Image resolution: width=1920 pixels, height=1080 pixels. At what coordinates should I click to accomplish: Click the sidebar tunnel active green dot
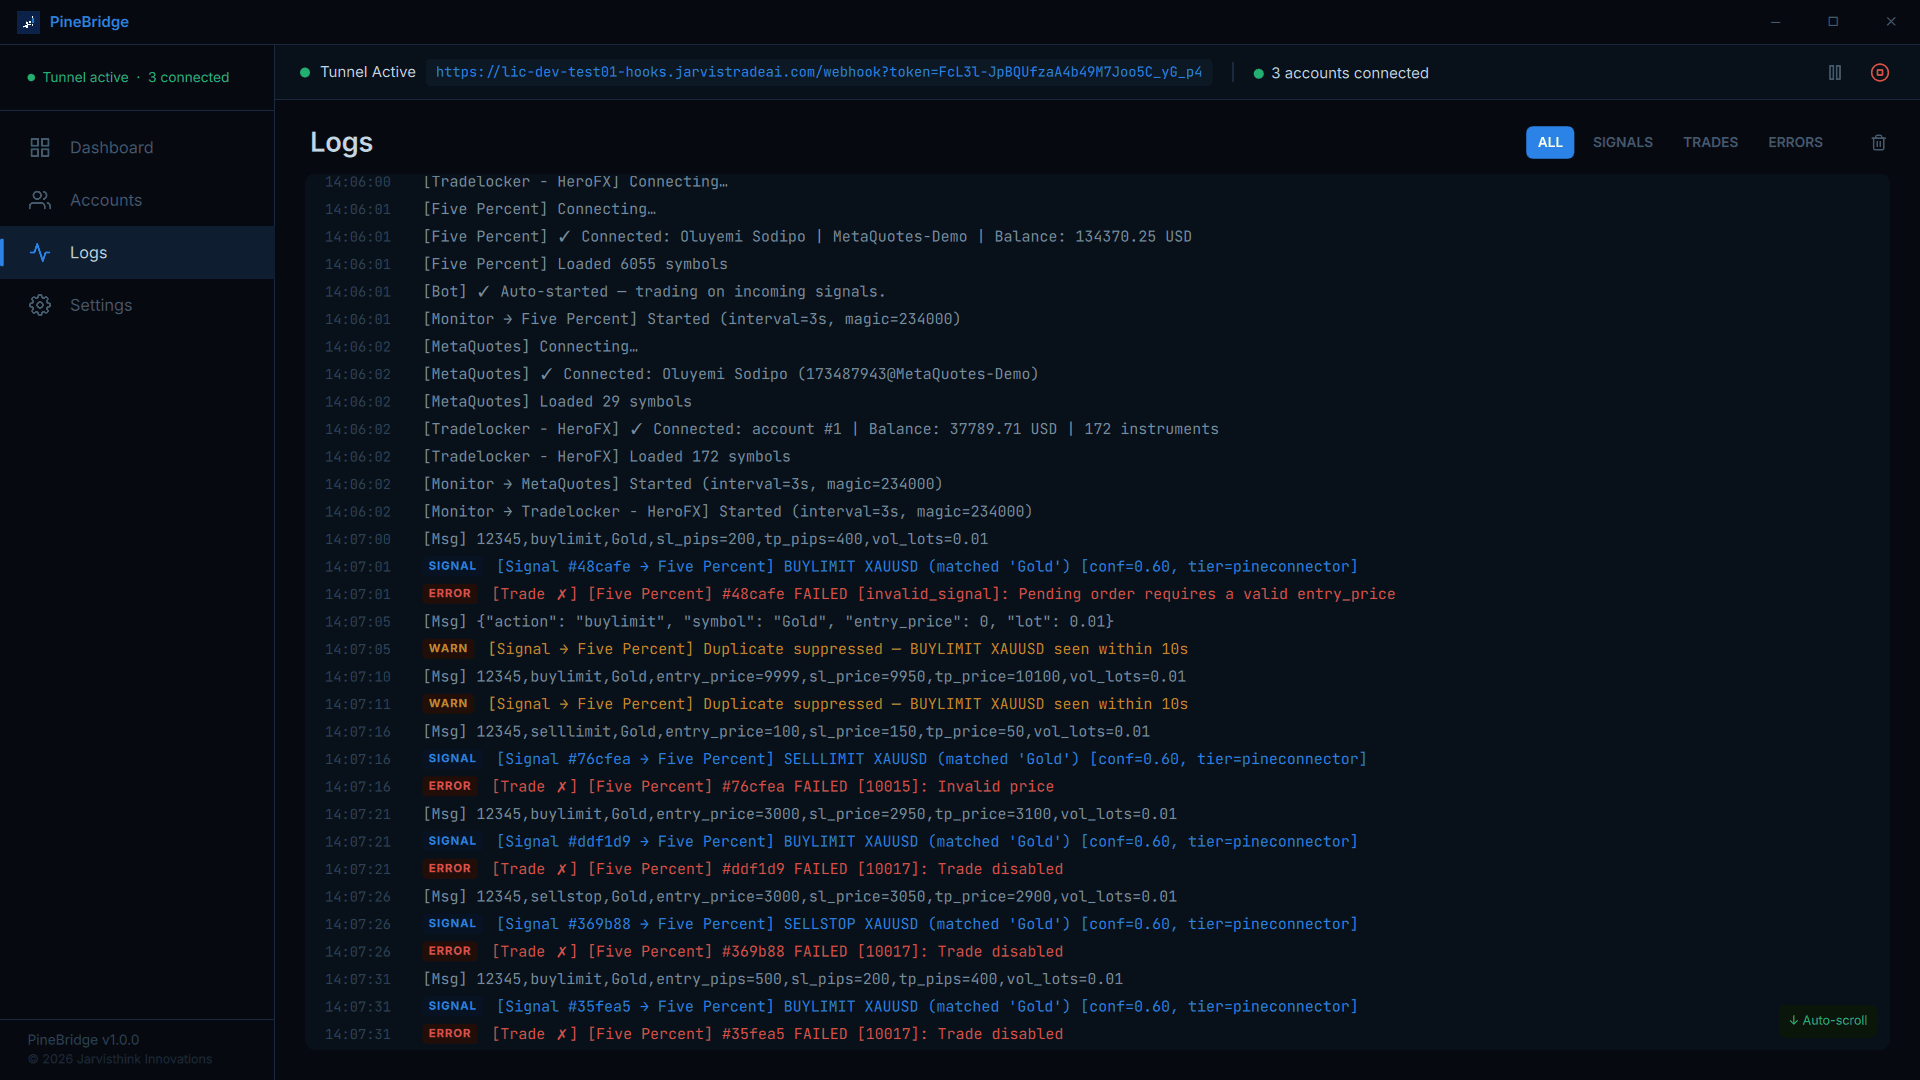[x=32, y=78]
